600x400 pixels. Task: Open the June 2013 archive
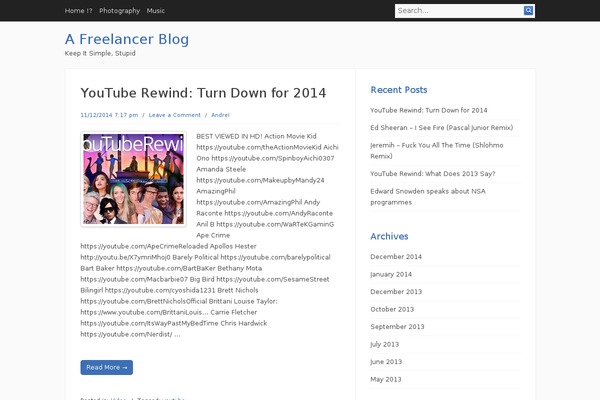pos(386,362)
